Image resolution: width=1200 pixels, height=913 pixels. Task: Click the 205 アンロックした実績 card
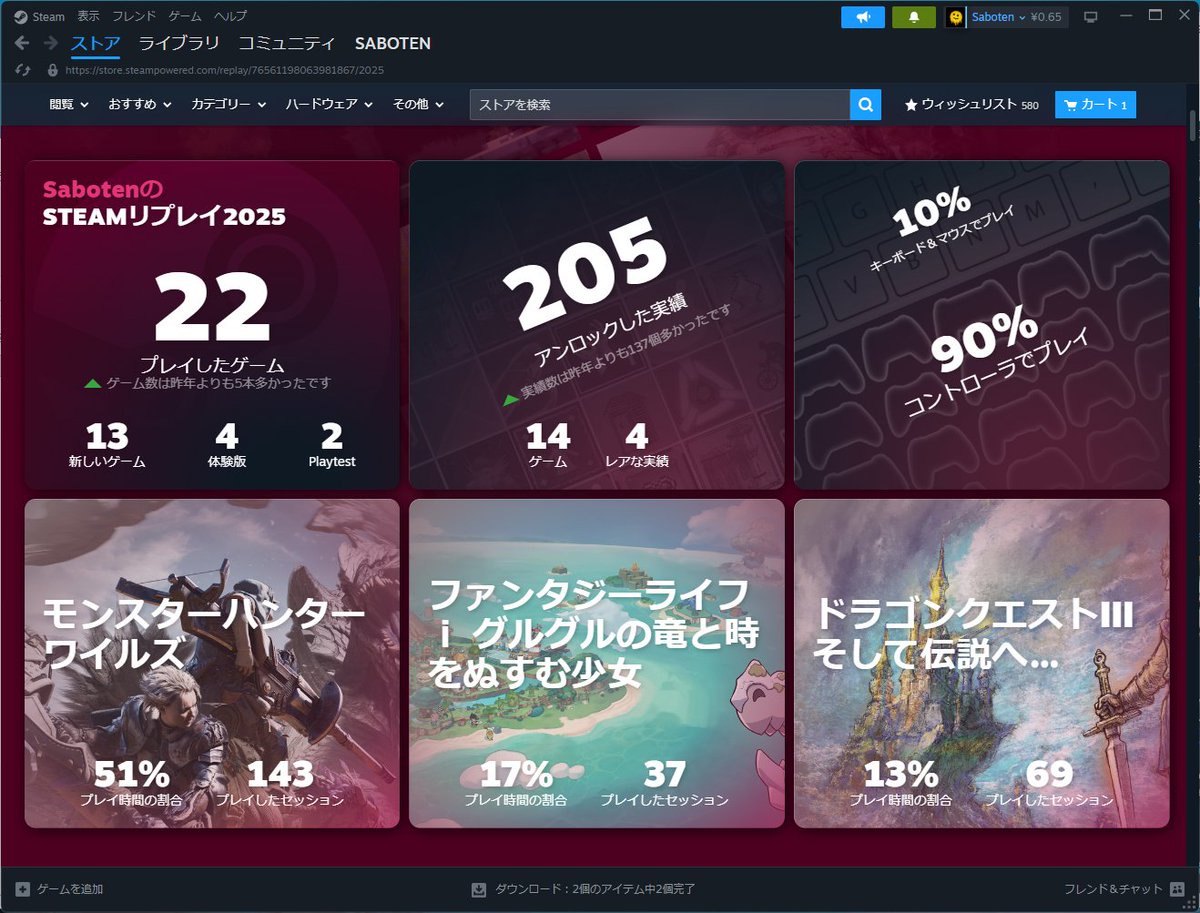[x=597, y=325]
